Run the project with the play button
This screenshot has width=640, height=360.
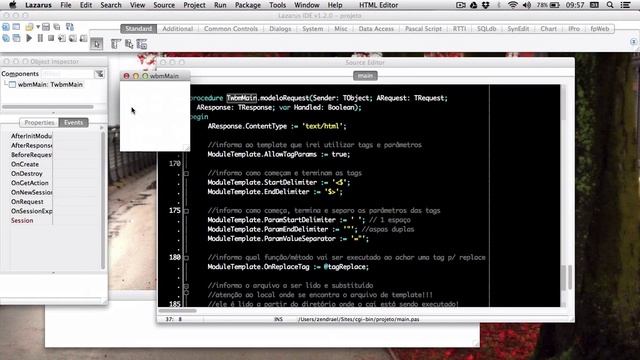29,38
